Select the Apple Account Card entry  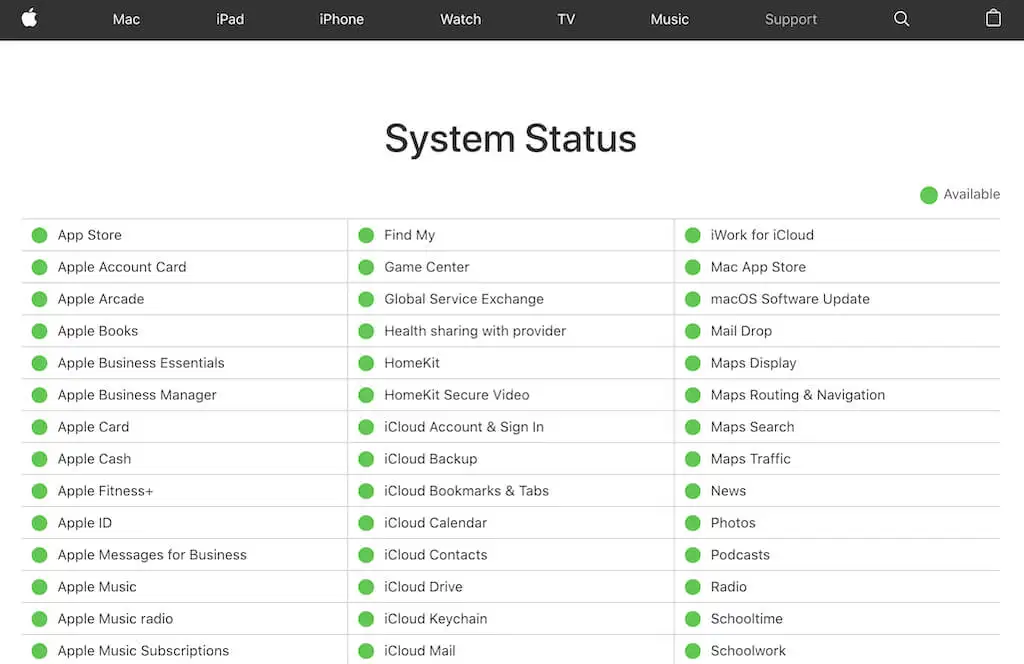[x=121, y=267]
